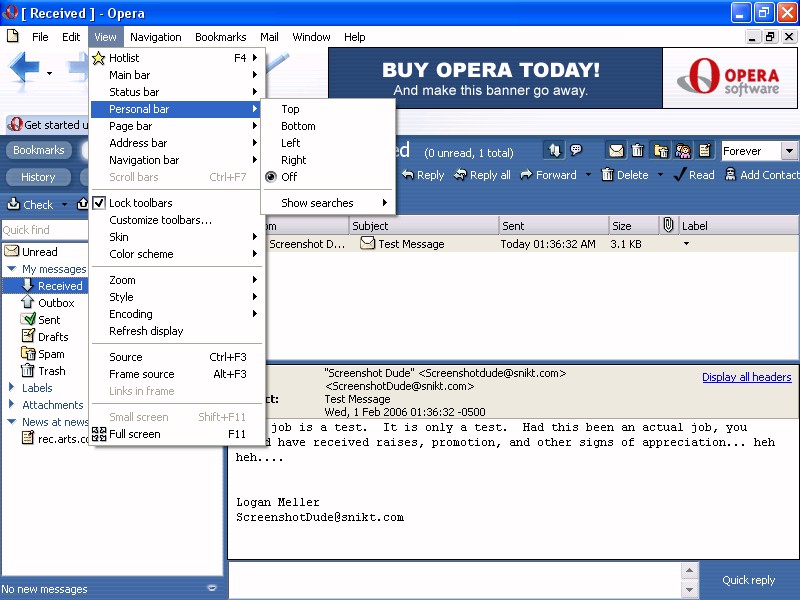Image resolution: width=800 pixels, height=600 pixels.
Task: Click the Read checkmark icon
Action: pyautogui.click(x=679, y=175)
